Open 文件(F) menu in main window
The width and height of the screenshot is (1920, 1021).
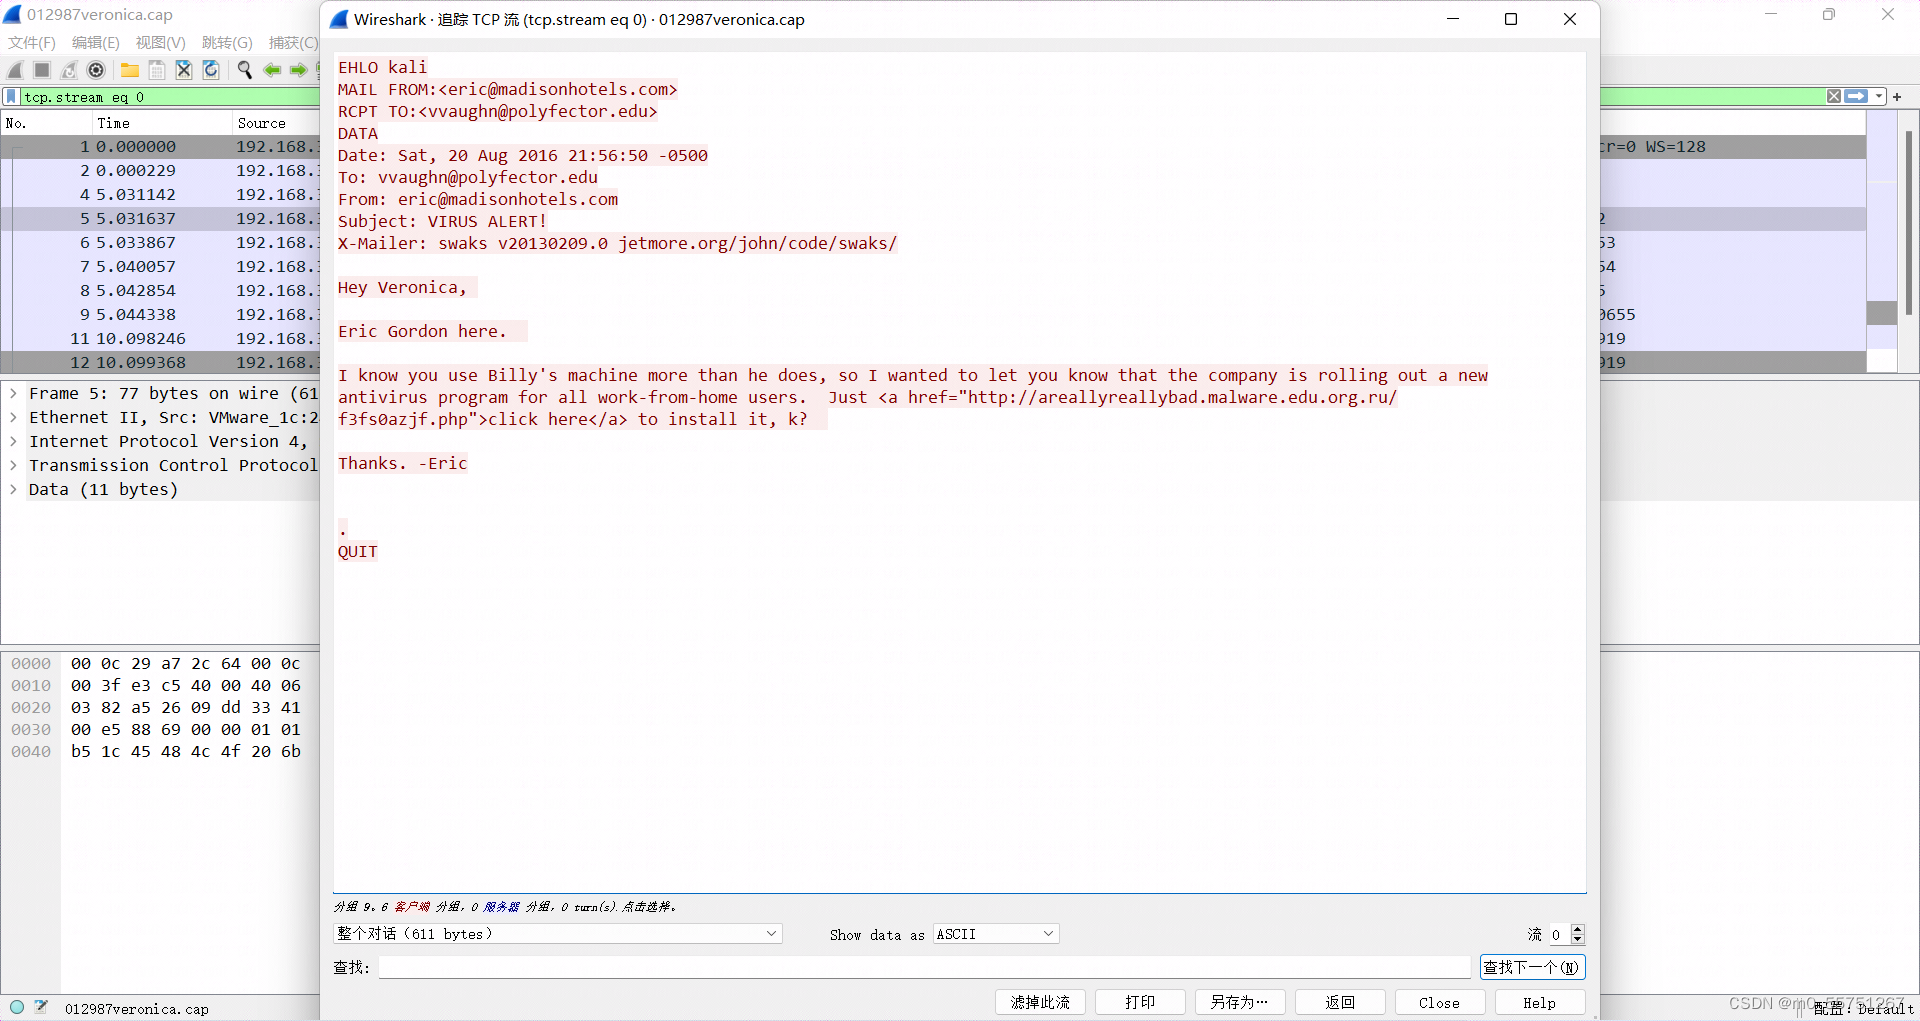click(x=32, y=43)
